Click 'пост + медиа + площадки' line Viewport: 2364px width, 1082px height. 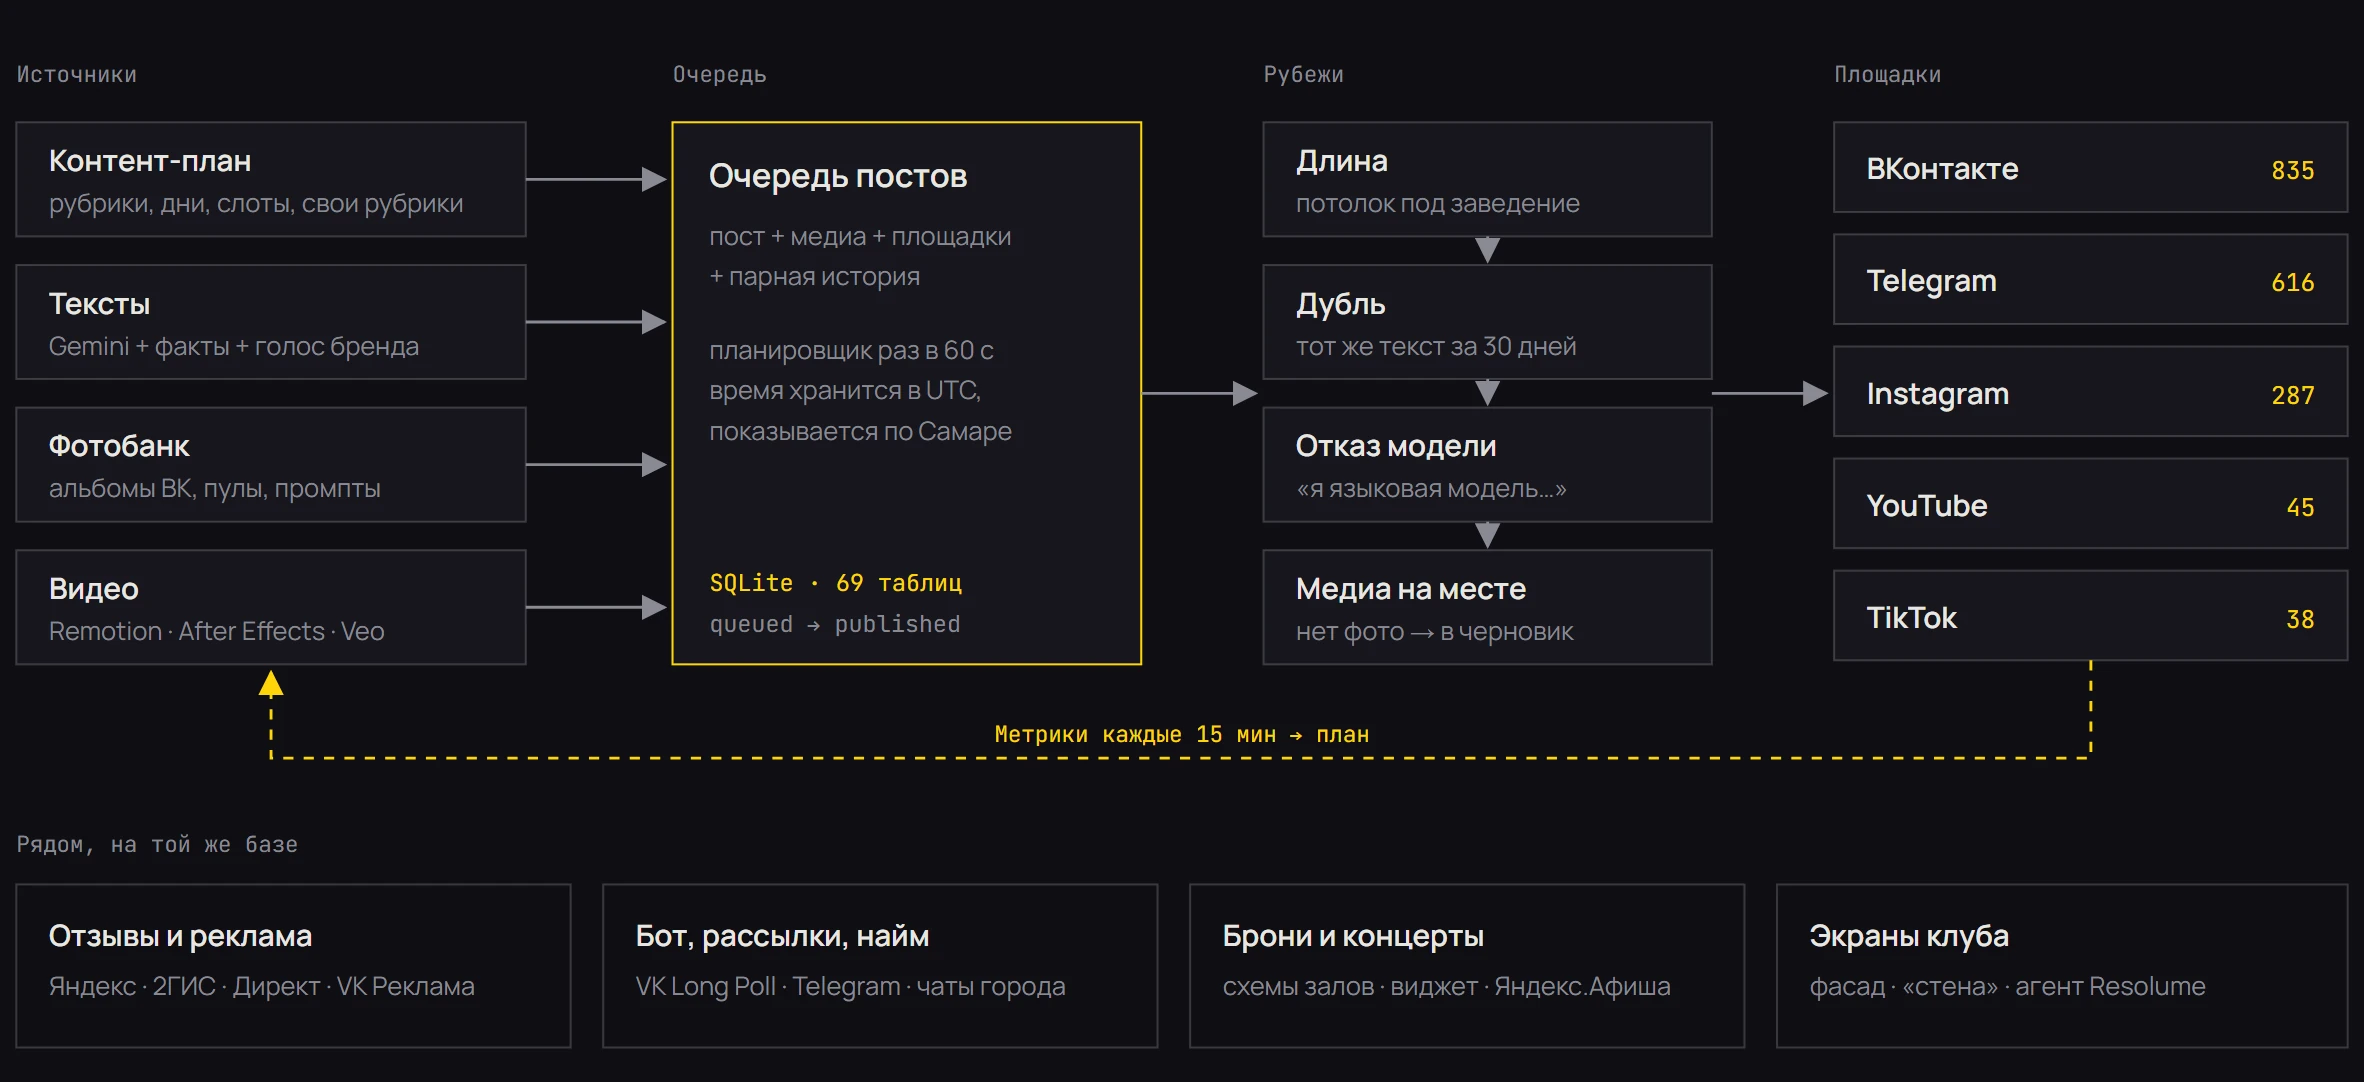[860, 237]
